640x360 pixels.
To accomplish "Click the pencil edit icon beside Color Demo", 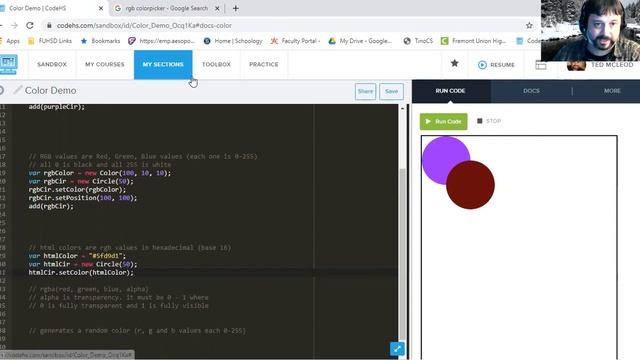I will coord(17,90).
